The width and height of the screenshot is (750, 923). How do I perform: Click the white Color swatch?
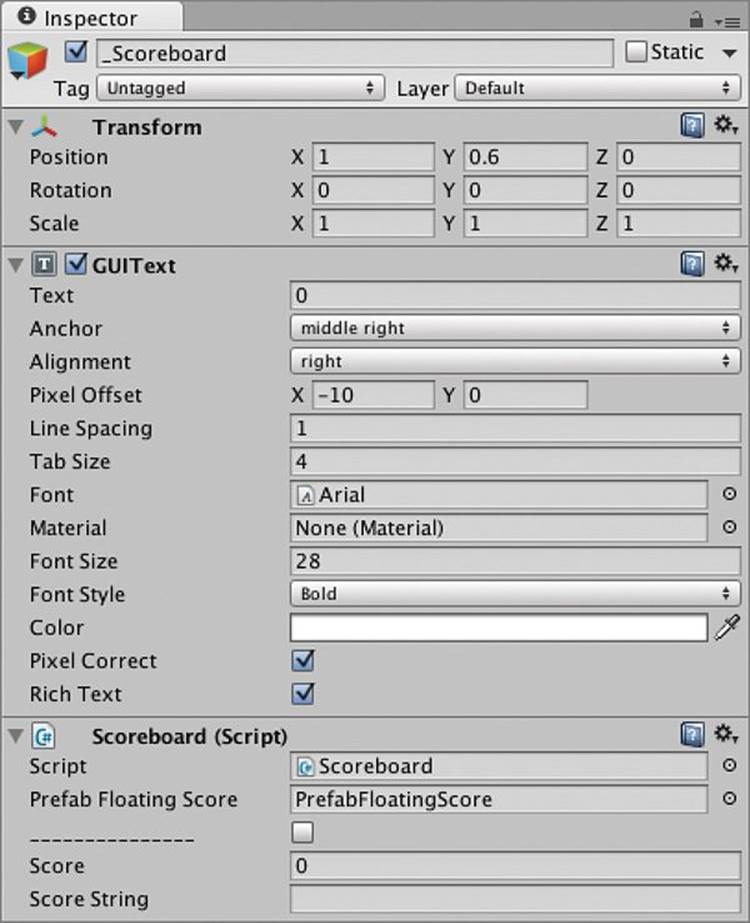[x=499, y=627]
